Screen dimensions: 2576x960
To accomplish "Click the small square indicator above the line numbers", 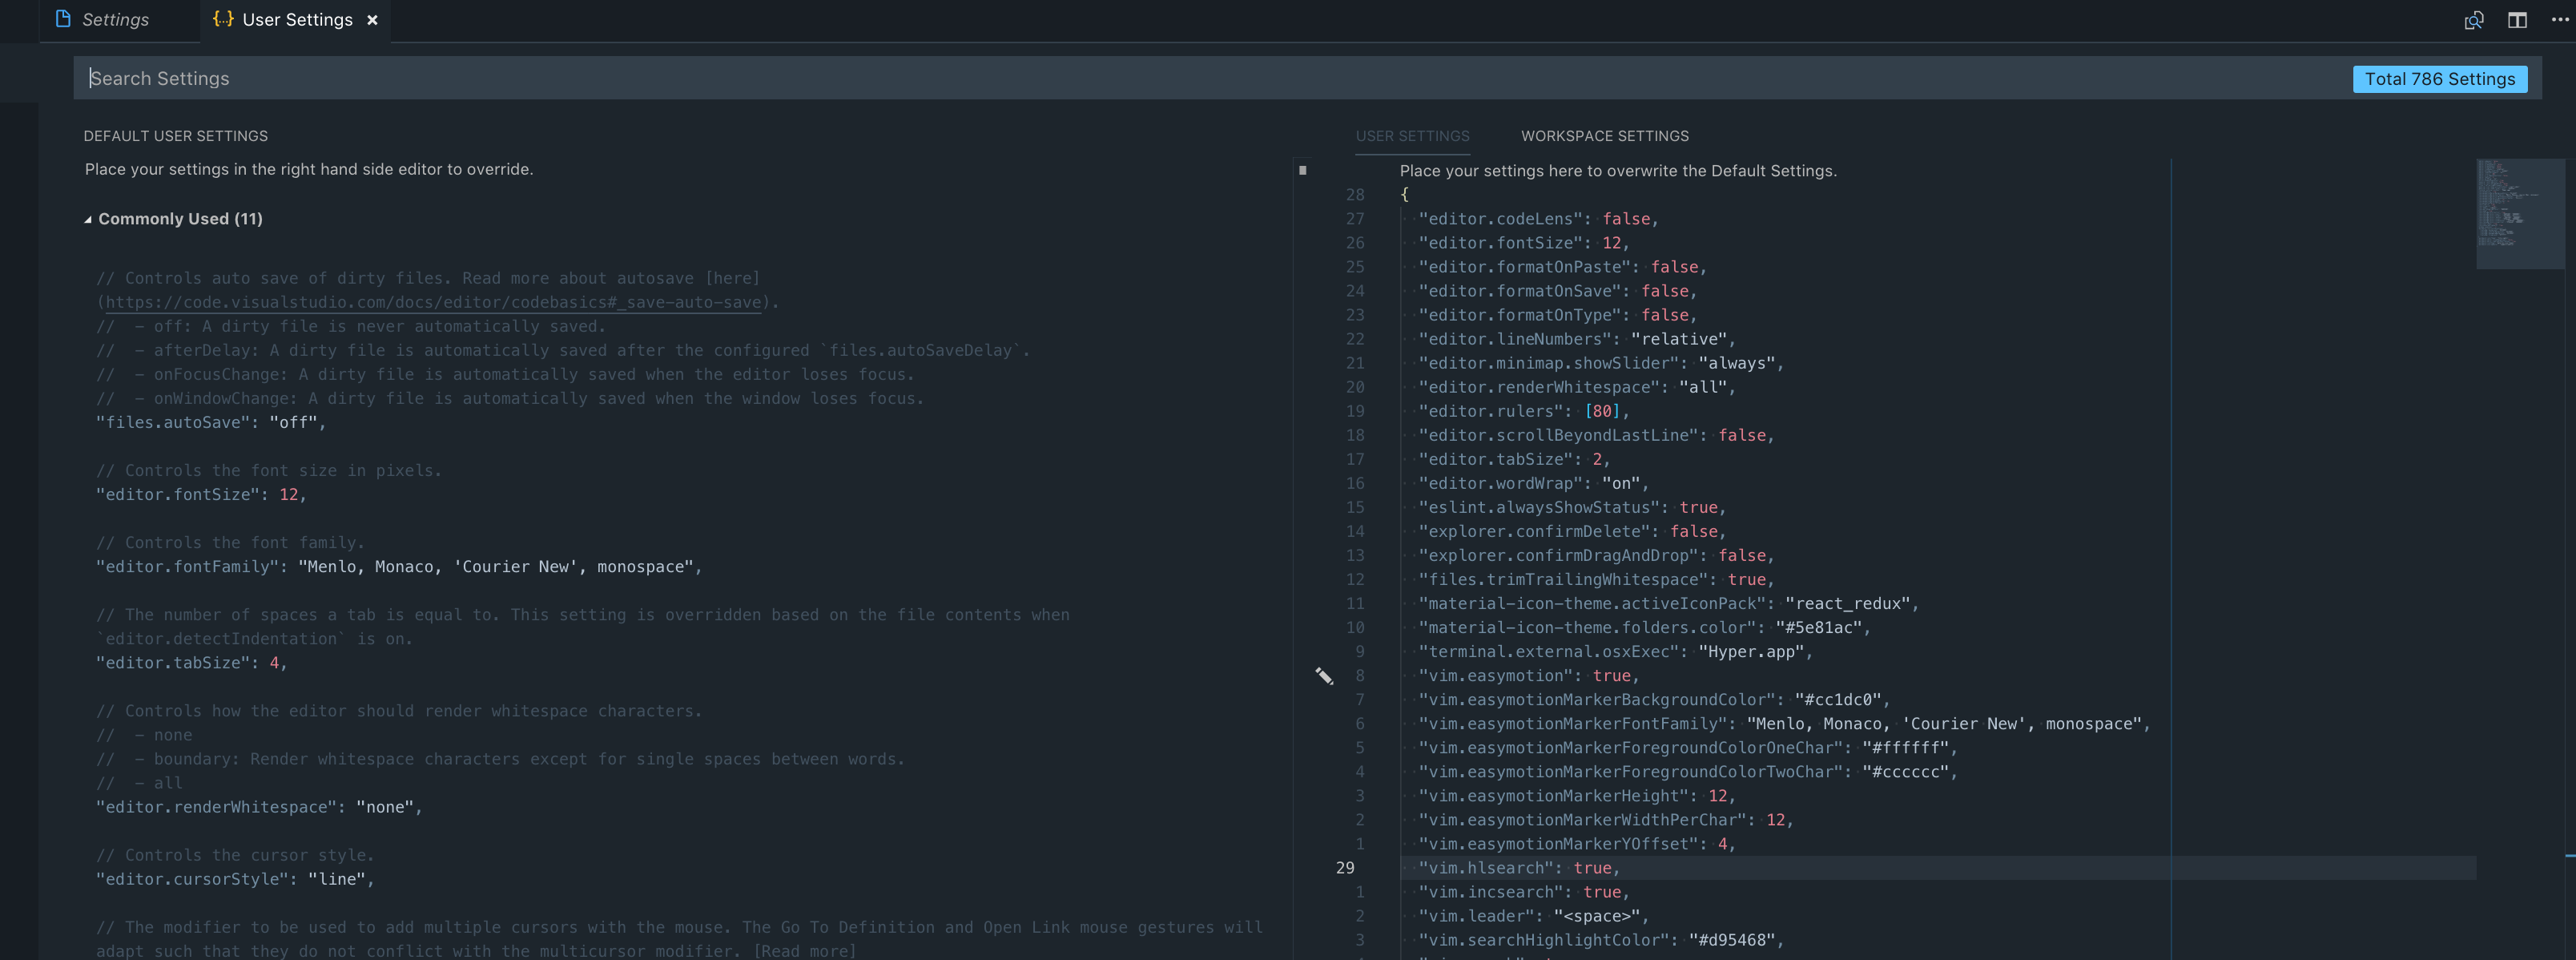I will click(1302, 170).
